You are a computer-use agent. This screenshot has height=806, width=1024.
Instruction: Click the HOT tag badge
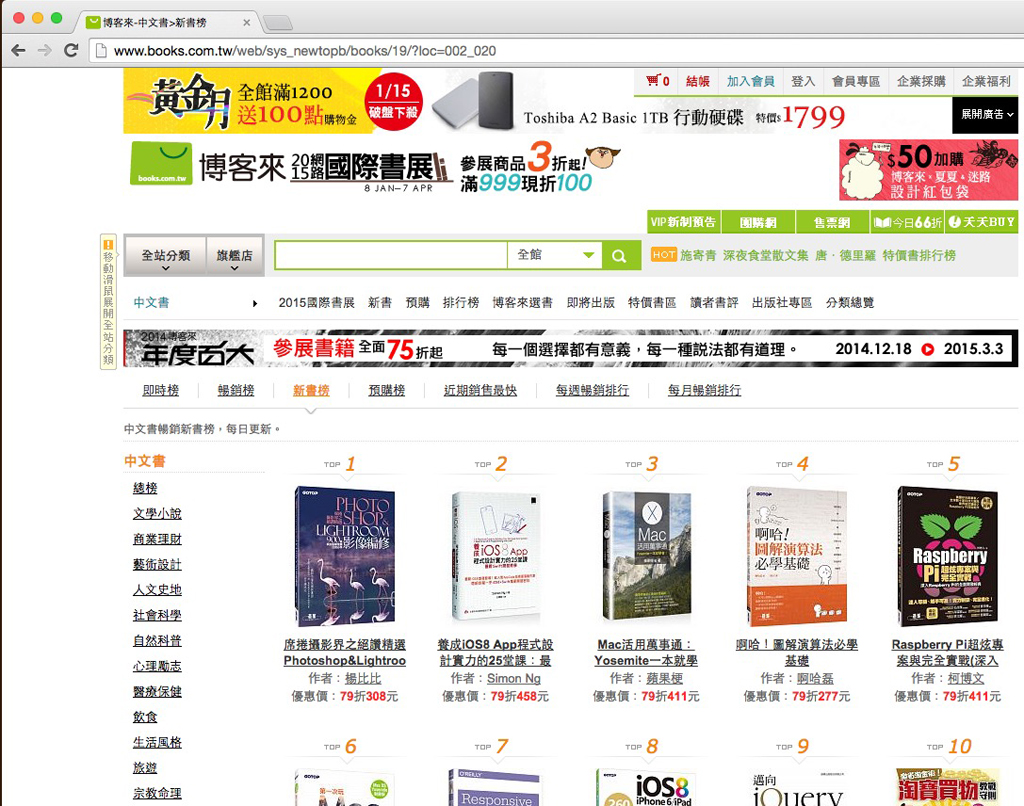pos(664,255)
